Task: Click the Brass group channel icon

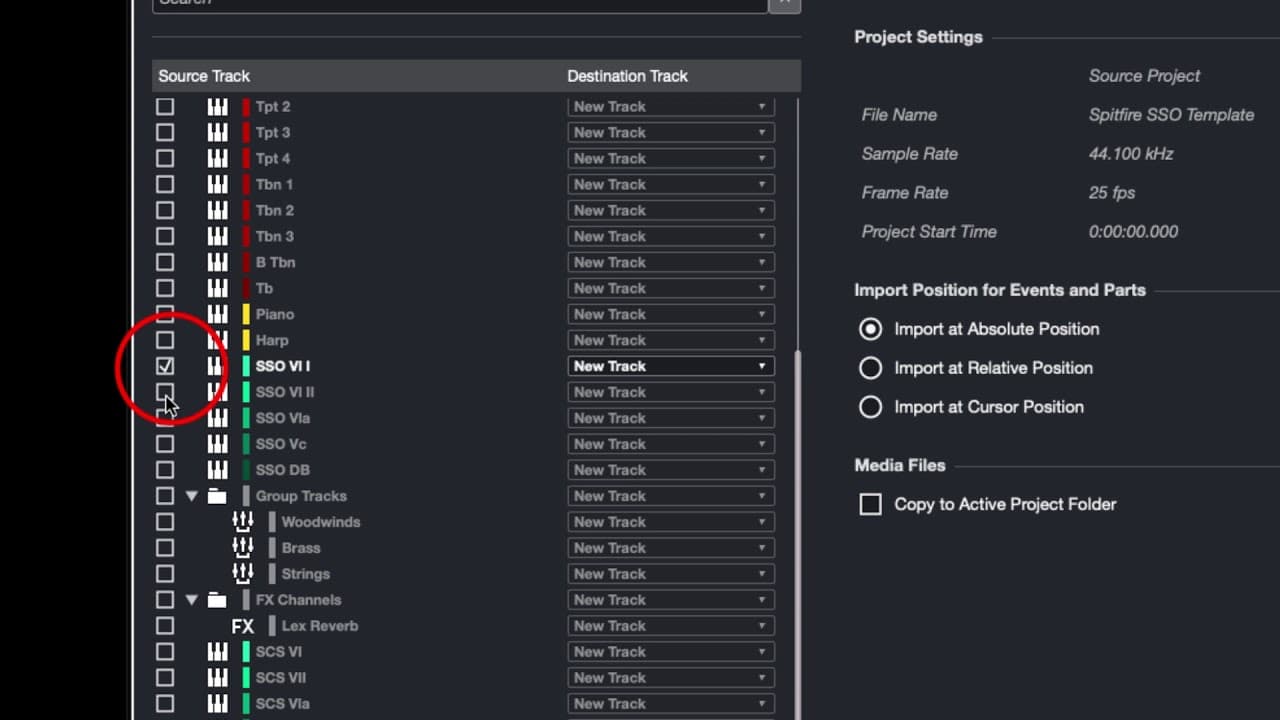Action: tap(243, 548)
